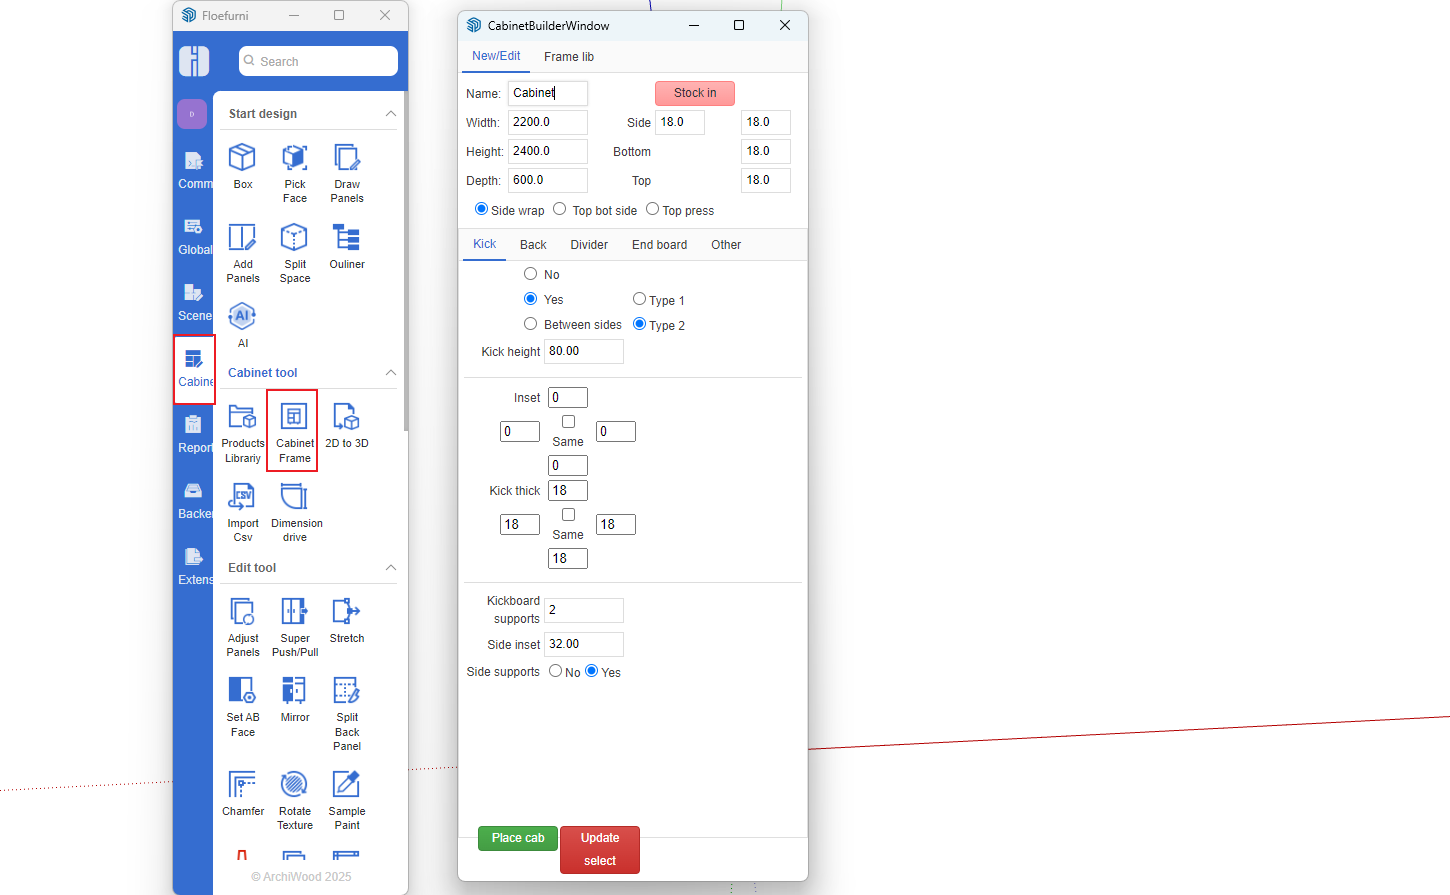
Task: Click the Kick height input field
Action: [583, 352]
